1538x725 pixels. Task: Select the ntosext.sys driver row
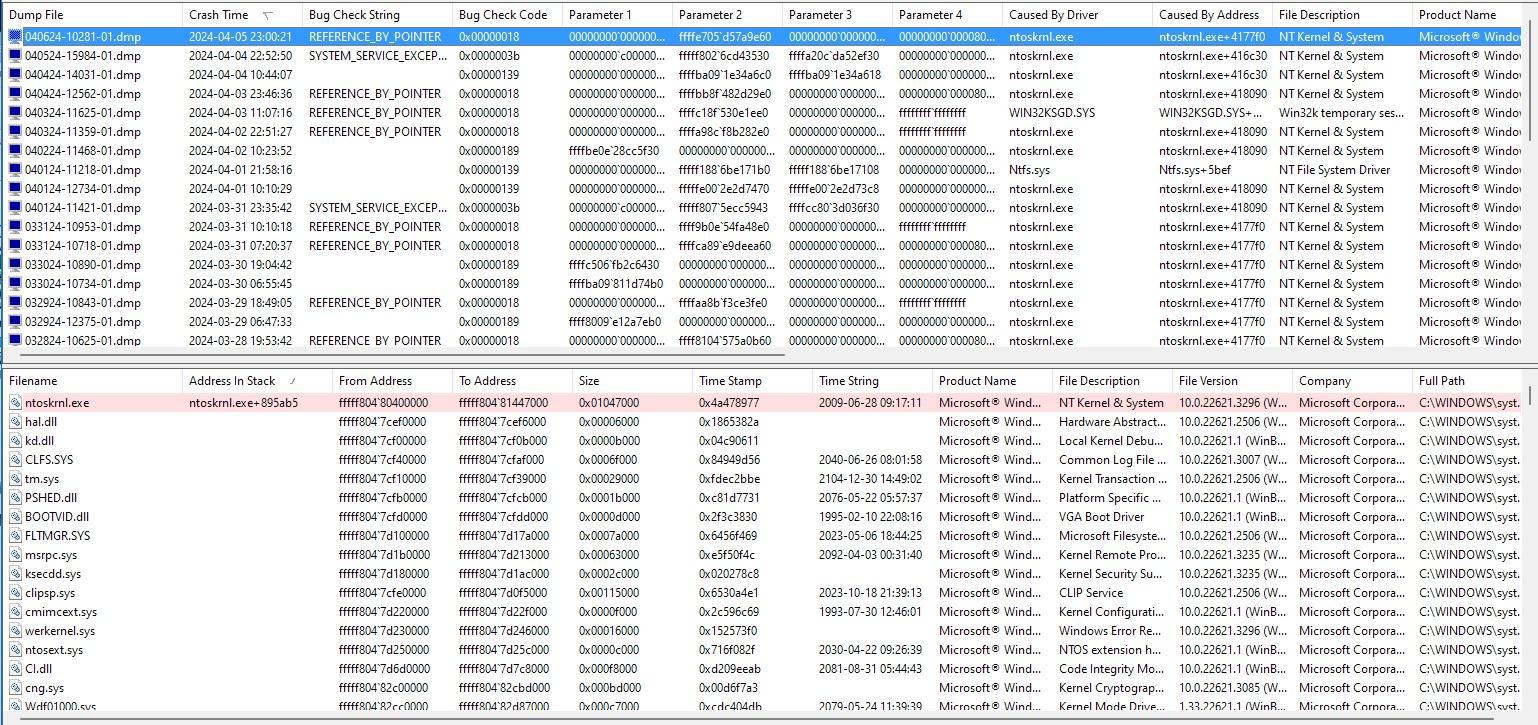pyautogui.click(x=763, y=649)
